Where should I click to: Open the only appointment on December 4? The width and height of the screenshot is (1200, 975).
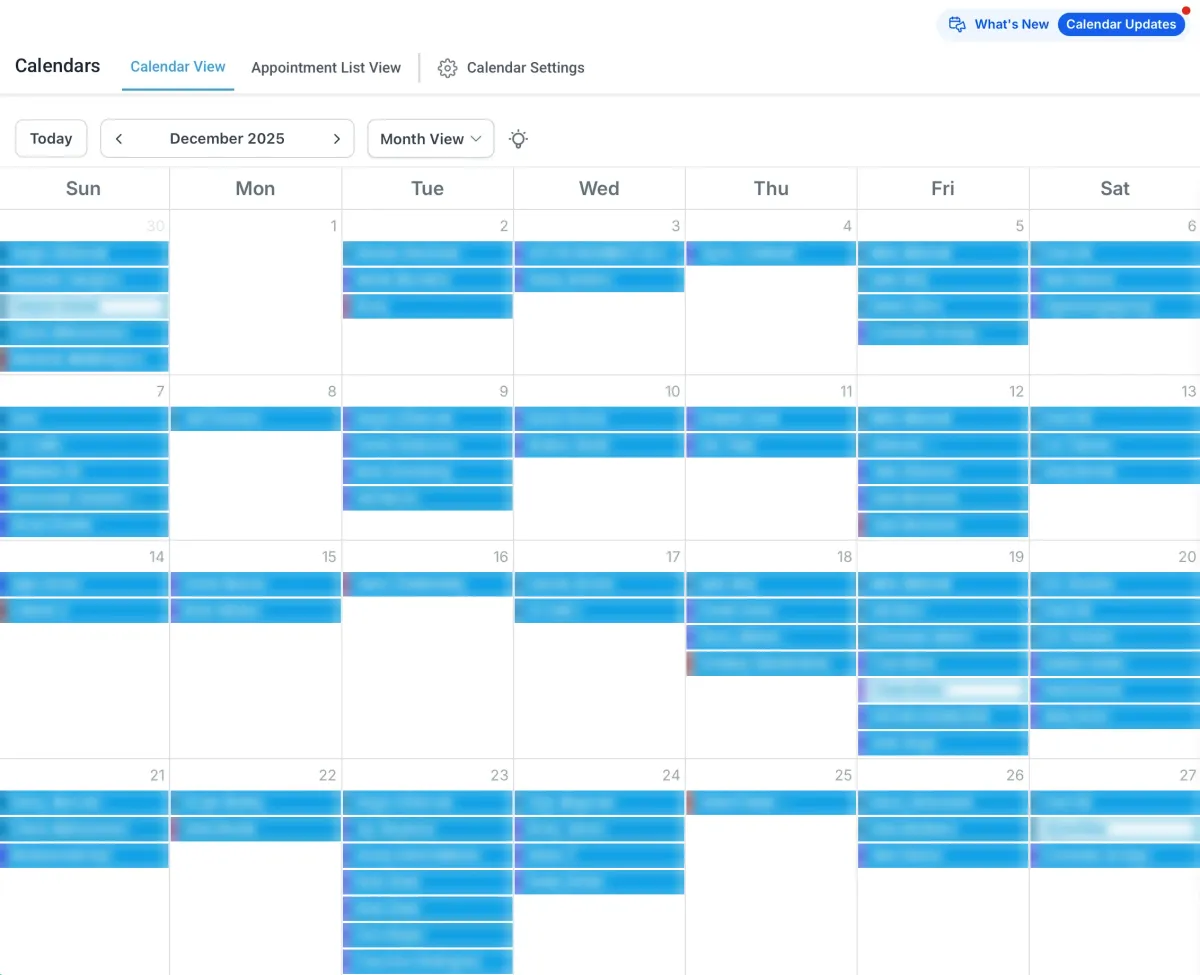click(771, 254)
